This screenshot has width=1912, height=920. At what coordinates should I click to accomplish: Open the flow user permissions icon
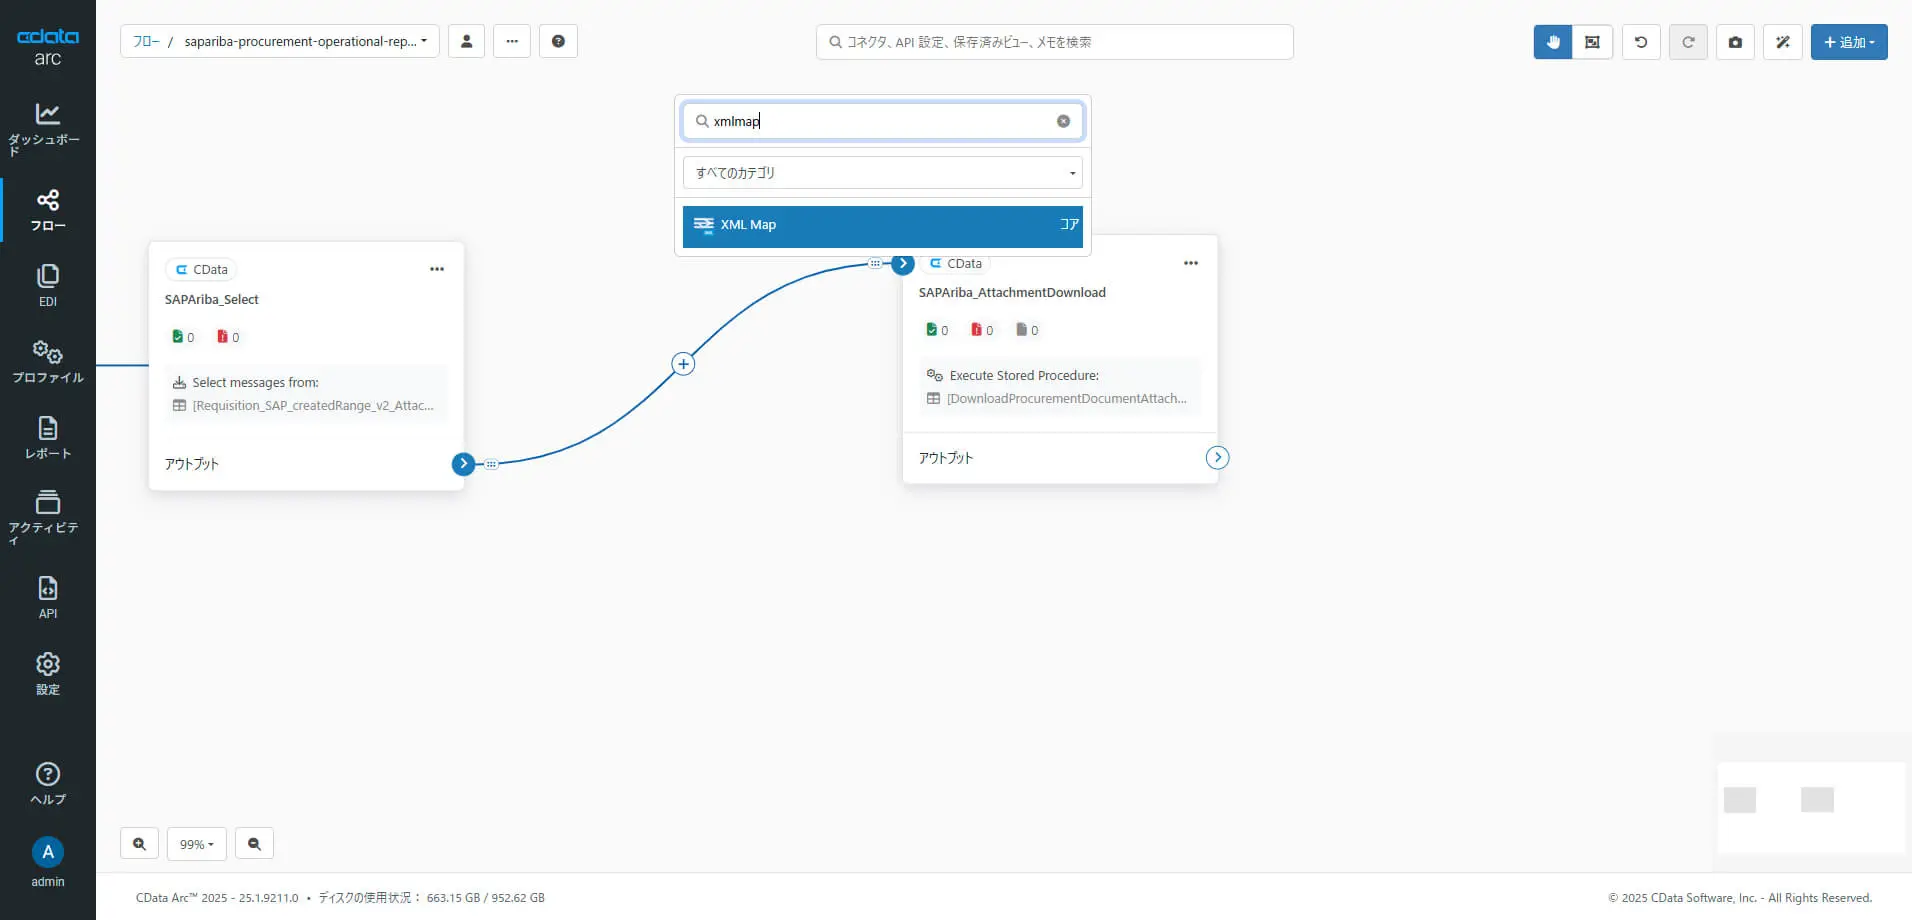coord(466,41)
